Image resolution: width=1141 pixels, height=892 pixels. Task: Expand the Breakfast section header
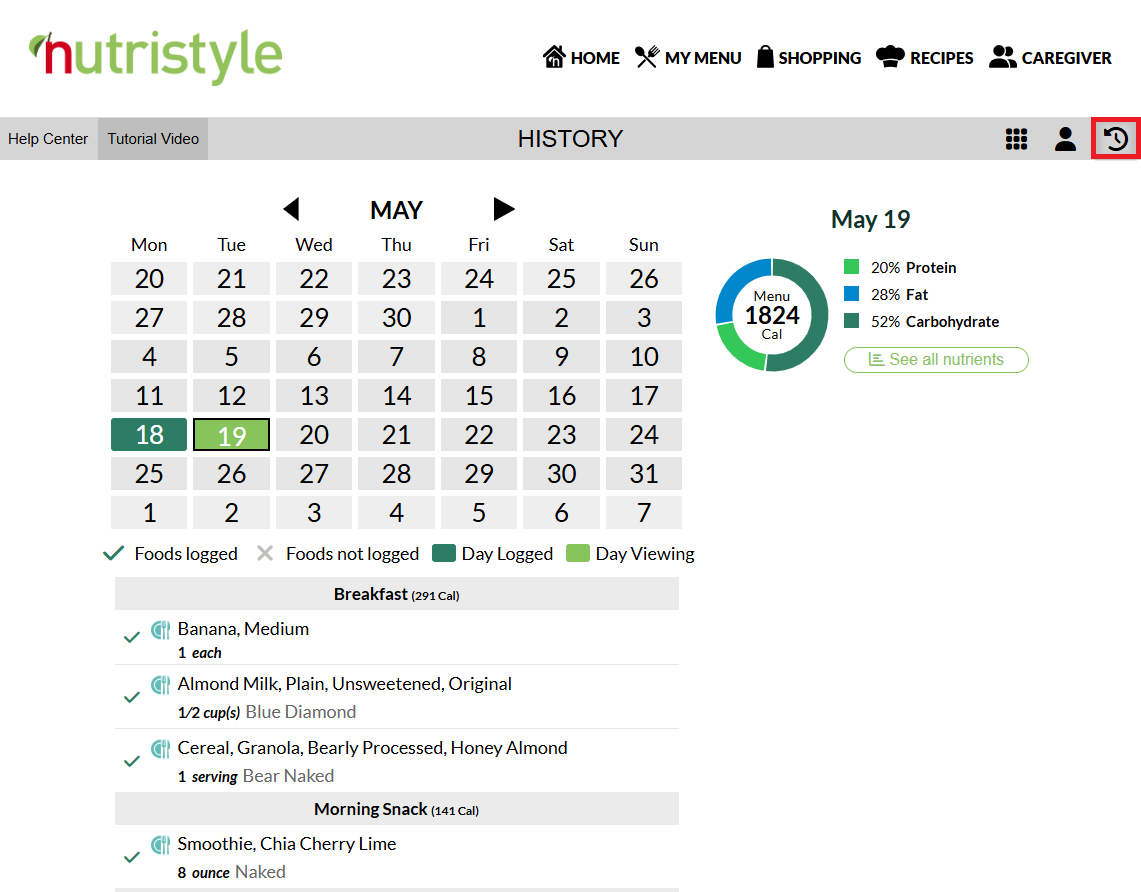[x=397, y=594]
